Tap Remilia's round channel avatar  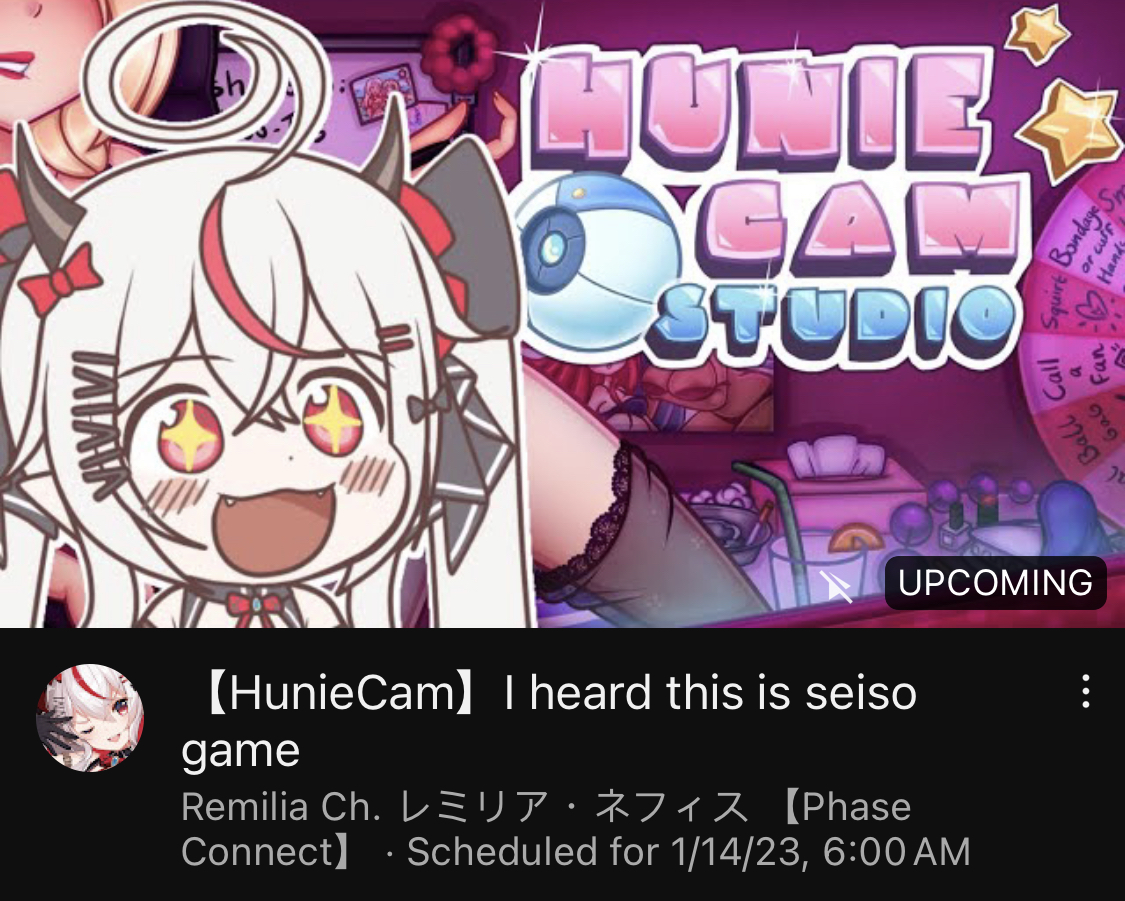(x=90, y=717)
